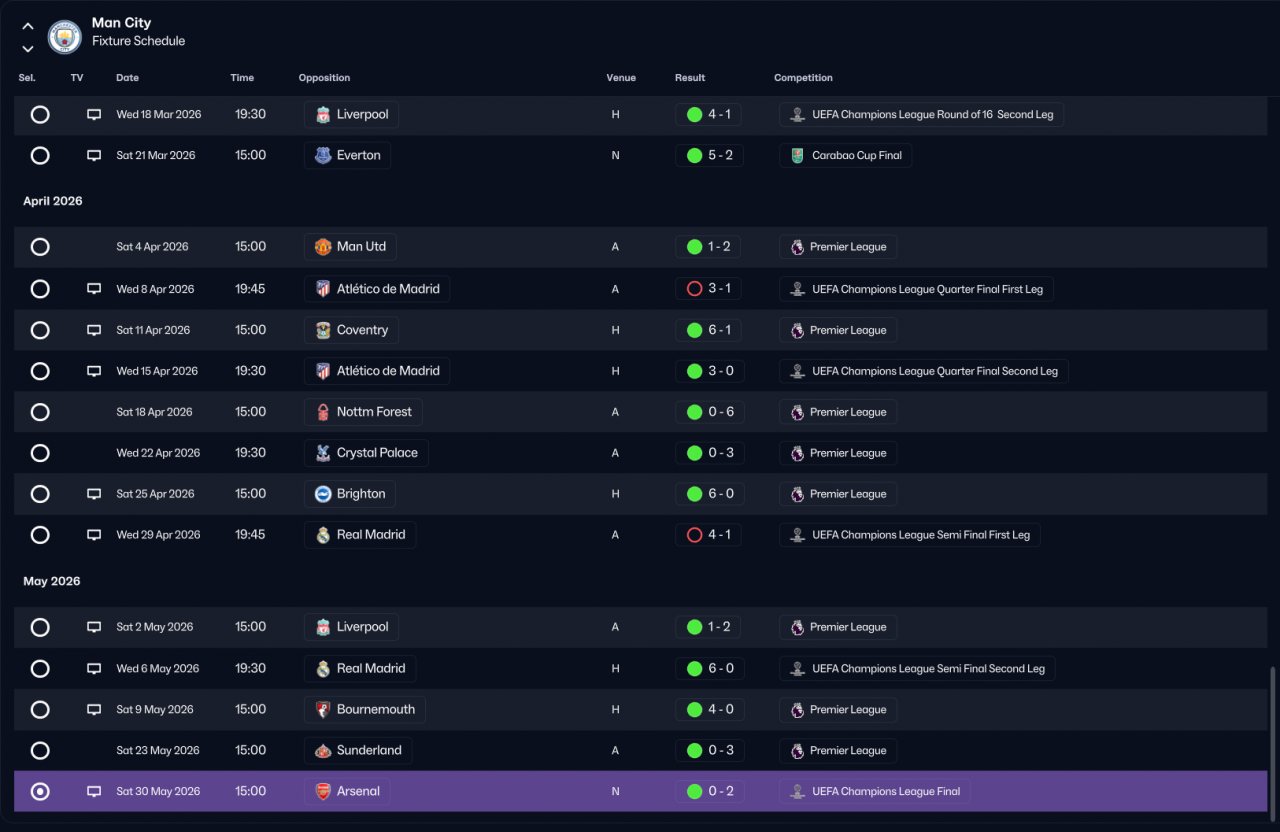The image size is (1280, 832).
Task: Open the 6 - 0 result against Brighton
Action: click(x=708, y=494)
